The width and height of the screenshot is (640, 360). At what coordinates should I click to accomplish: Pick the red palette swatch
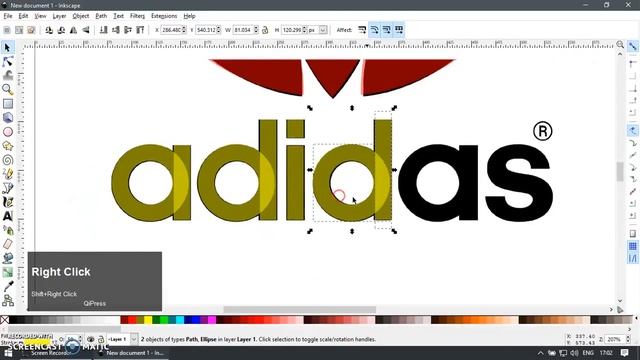tap(132, 320)
